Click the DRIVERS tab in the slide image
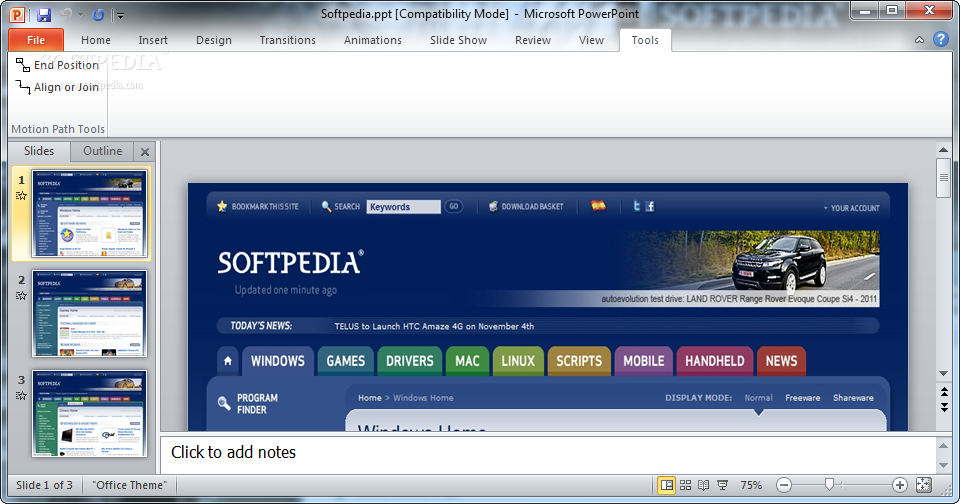Image resolution: width=960 pixels, height=504 pixels. click(410, 361)
